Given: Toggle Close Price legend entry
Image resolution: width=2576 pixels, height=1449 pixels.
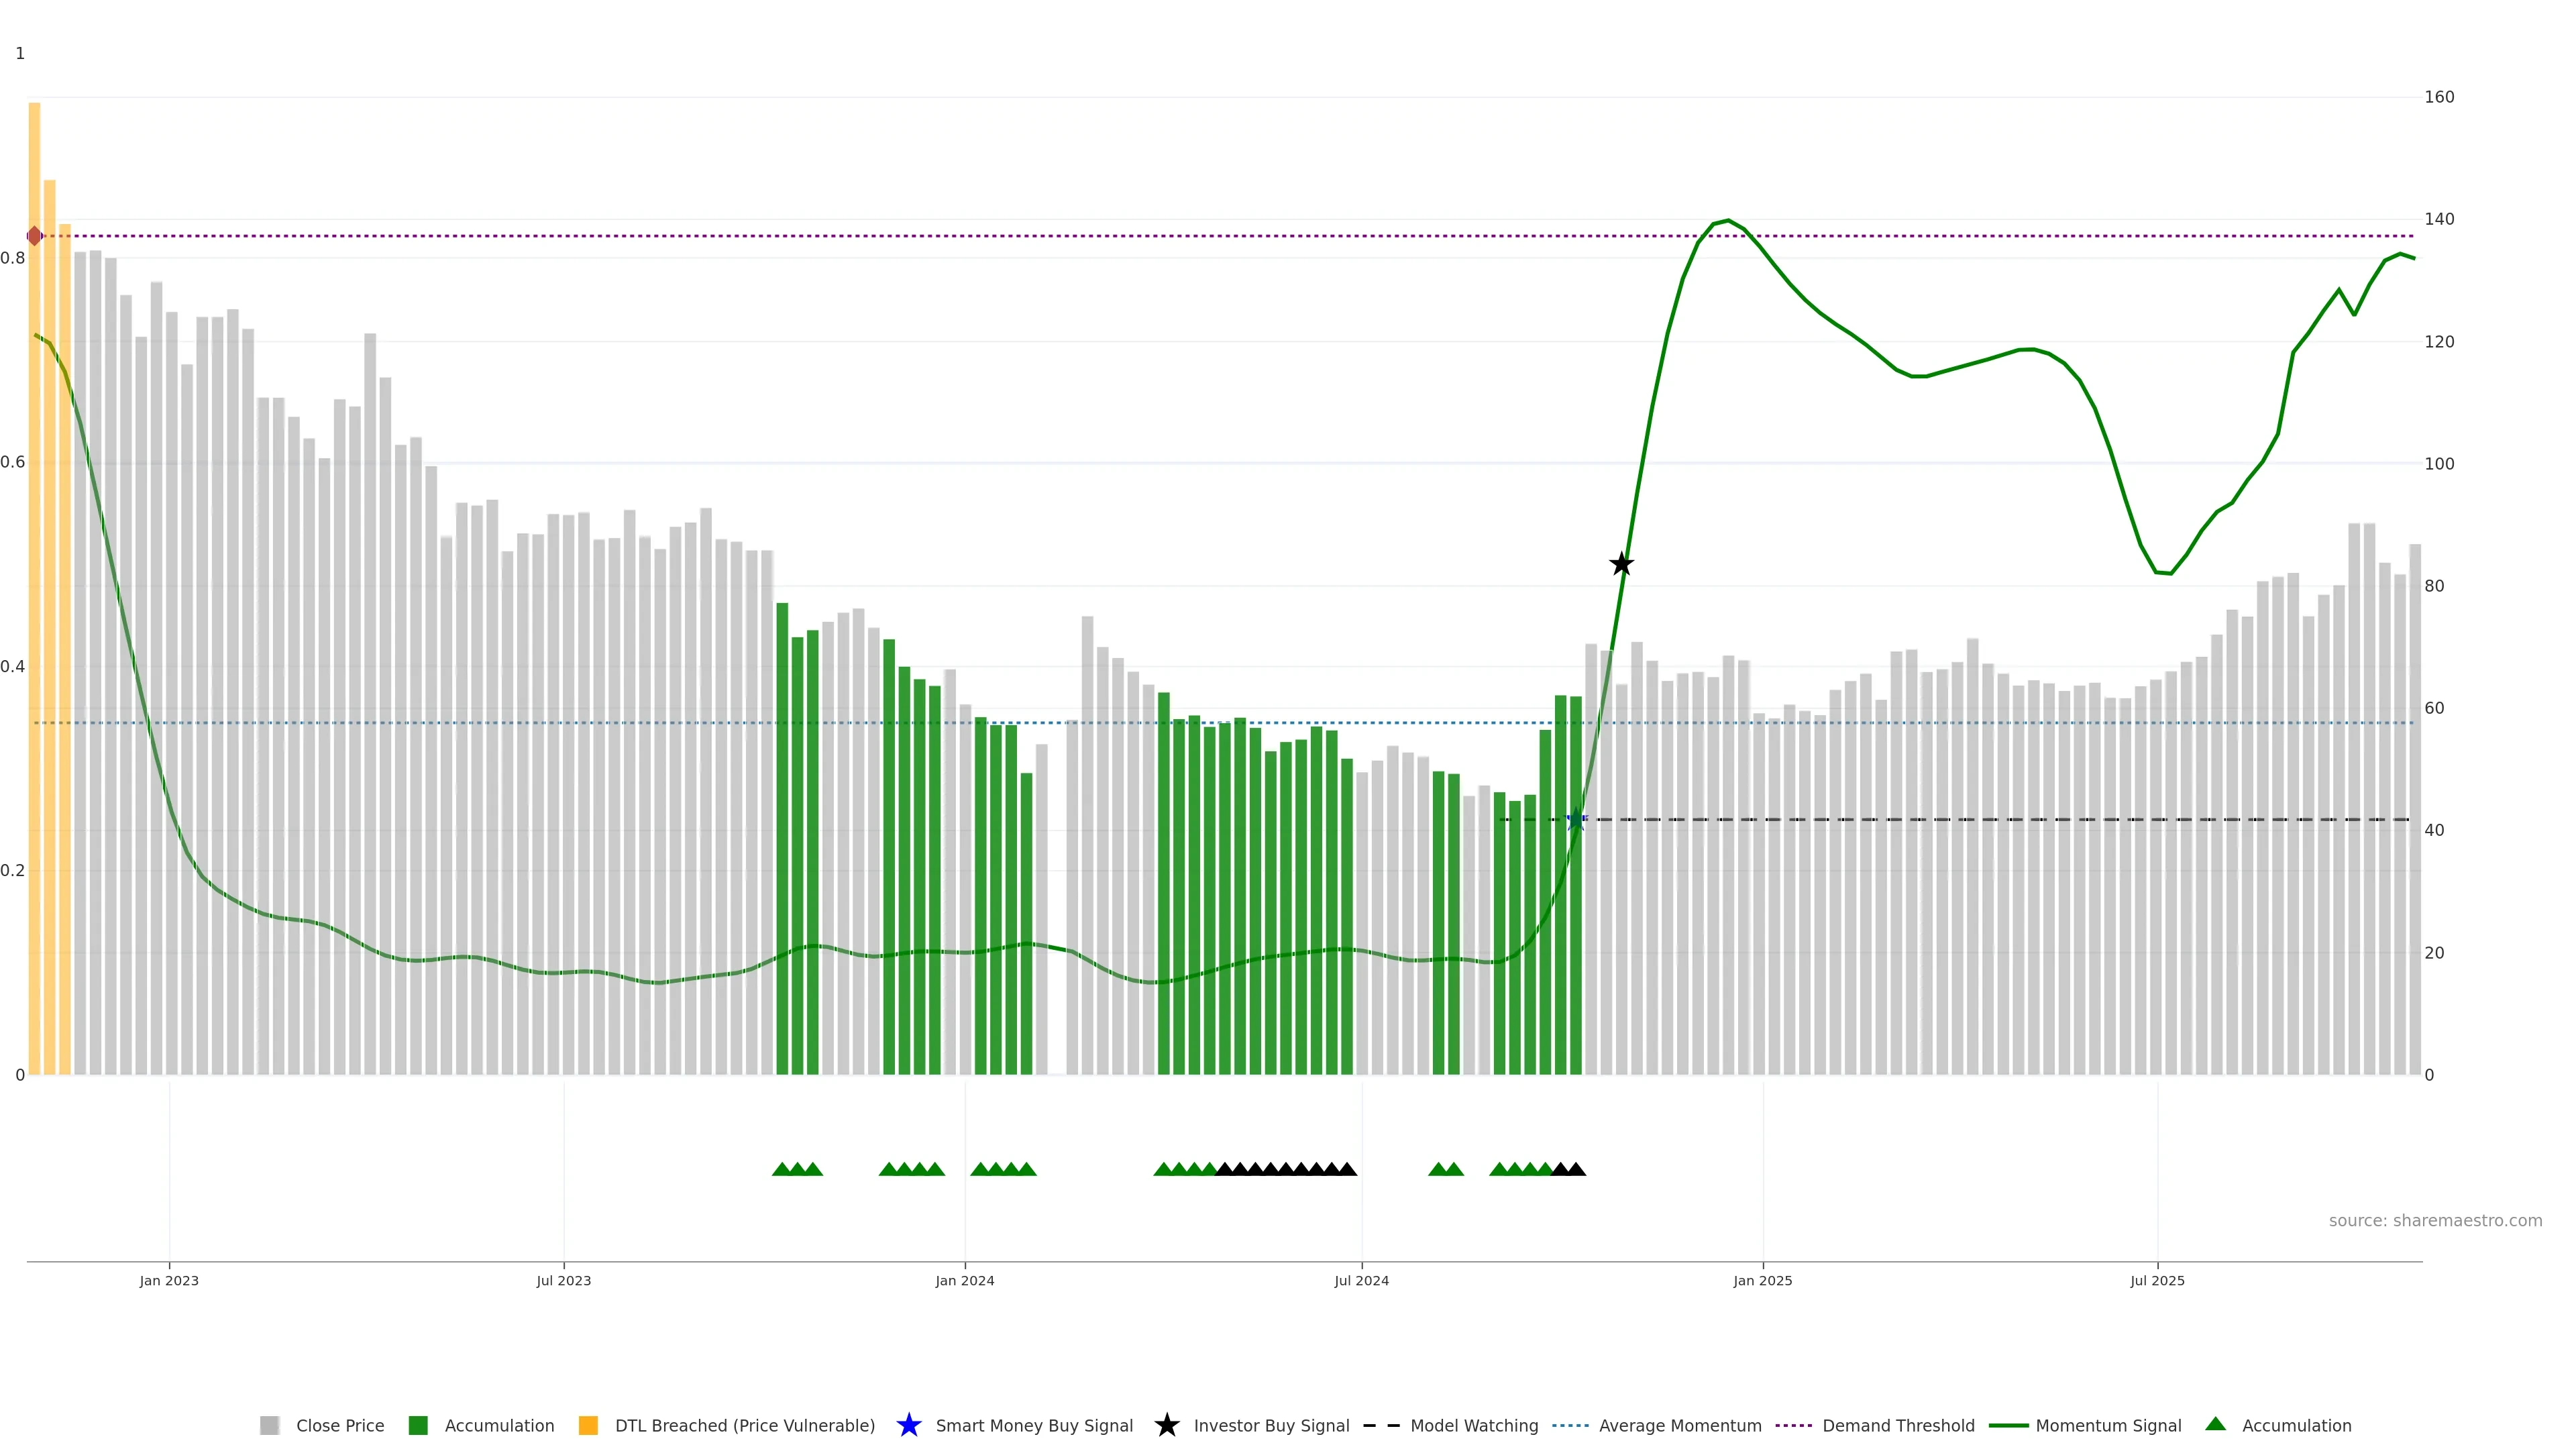Looking at the screenshot, I should [x=339, y=1426].
